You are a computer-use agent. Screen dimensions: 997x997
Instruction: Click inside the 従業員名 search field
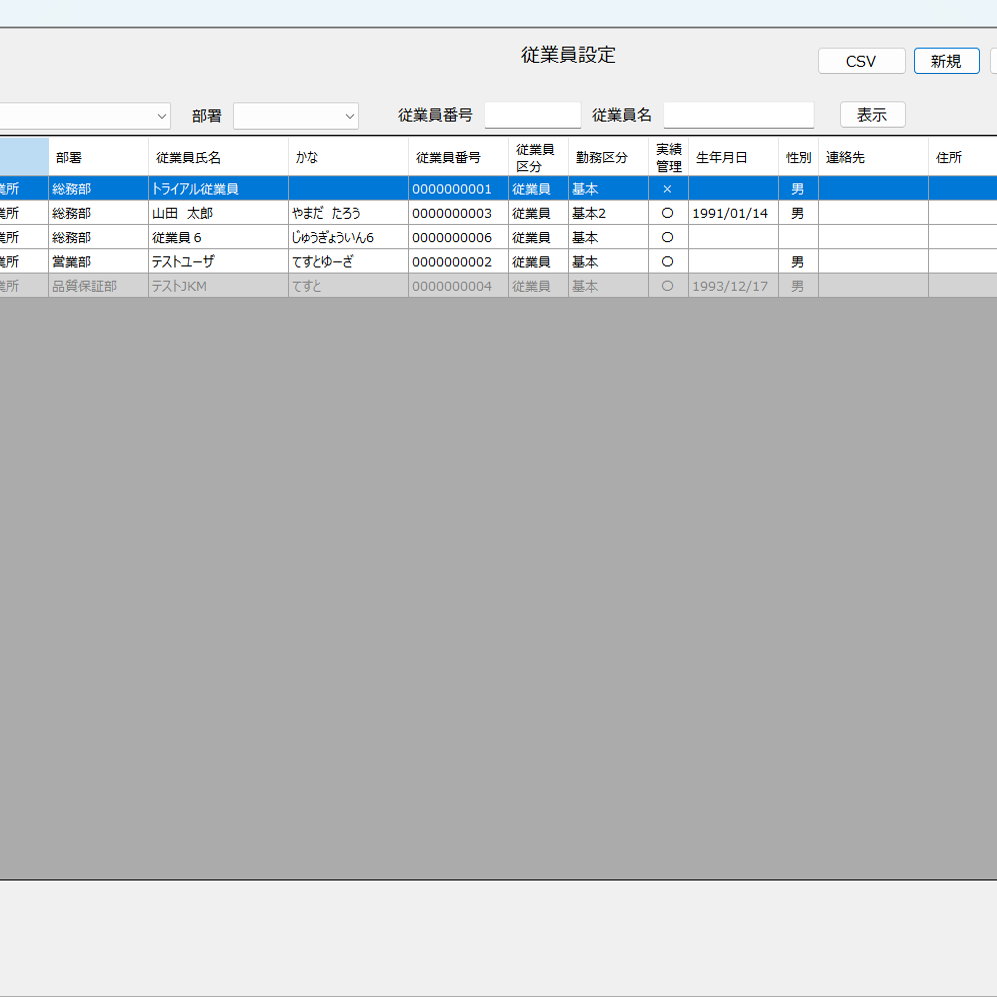coord(738,115)
